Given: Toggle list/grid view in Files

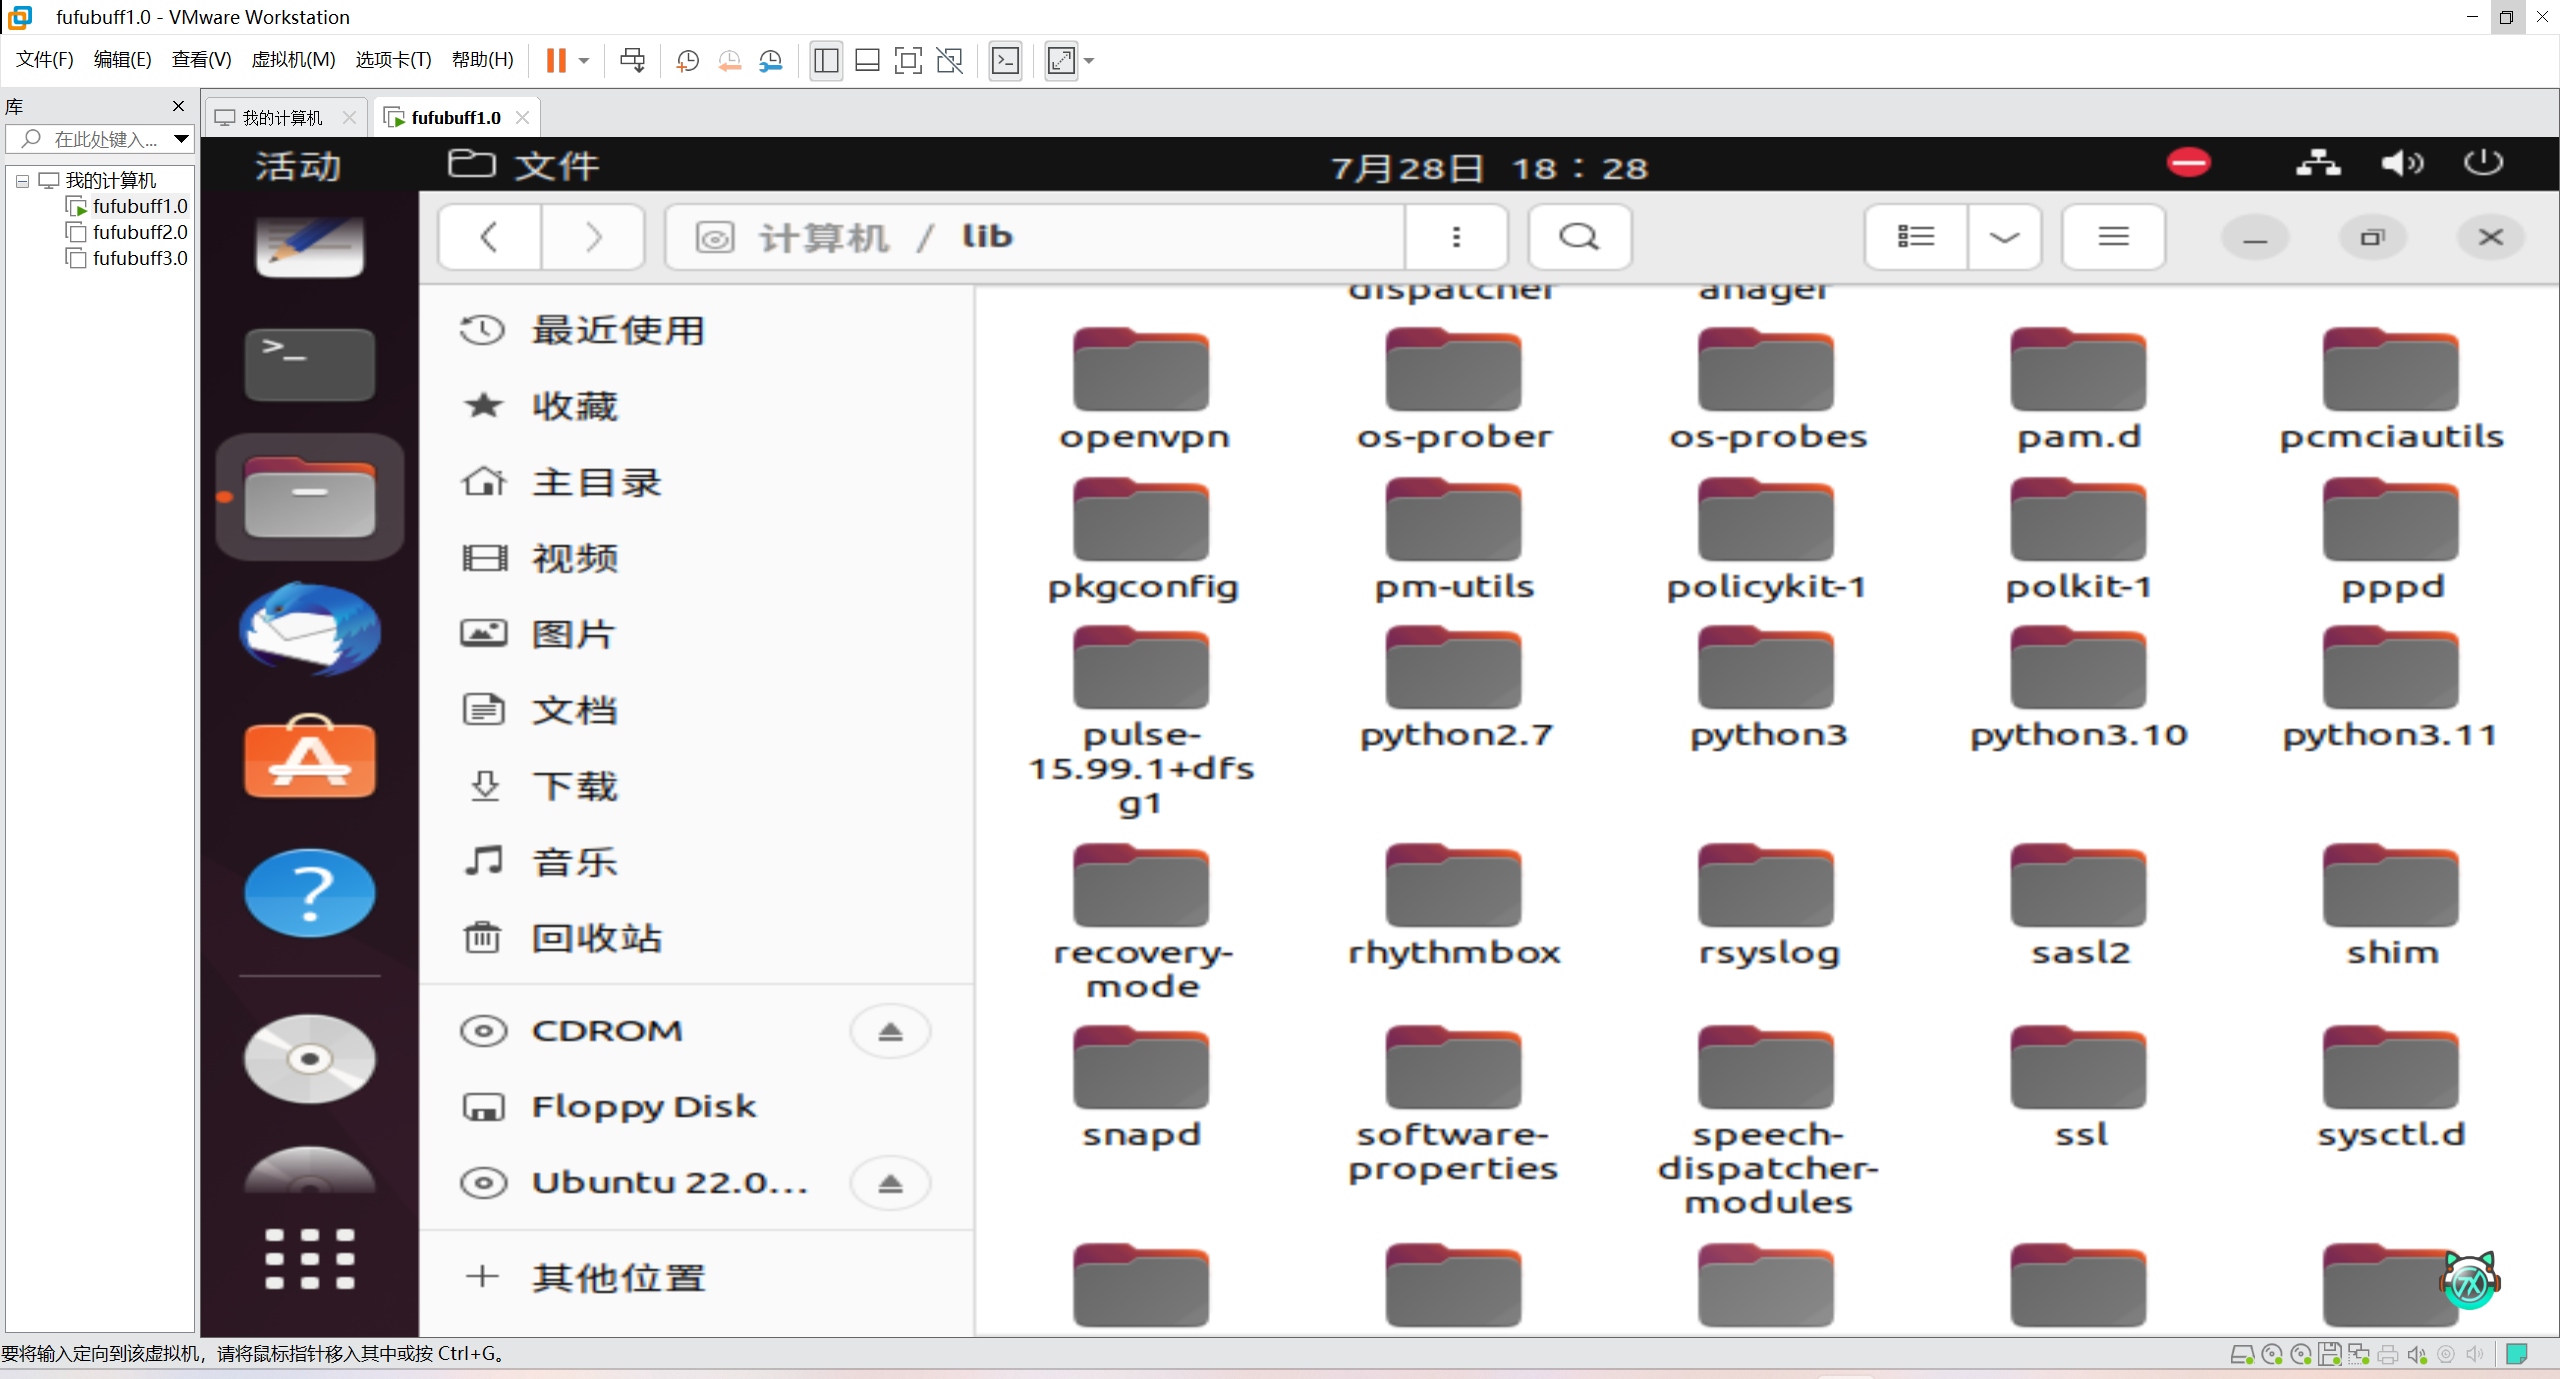Looking at the screenshot, I should click(x=1915, y=237).
